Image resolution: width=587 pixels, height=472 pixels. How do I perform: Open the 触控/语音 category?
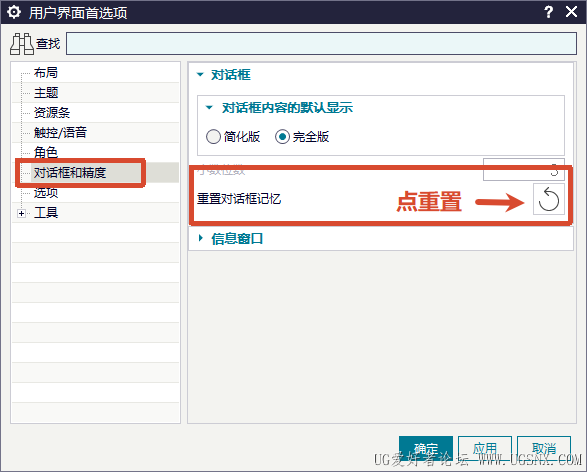60,133
